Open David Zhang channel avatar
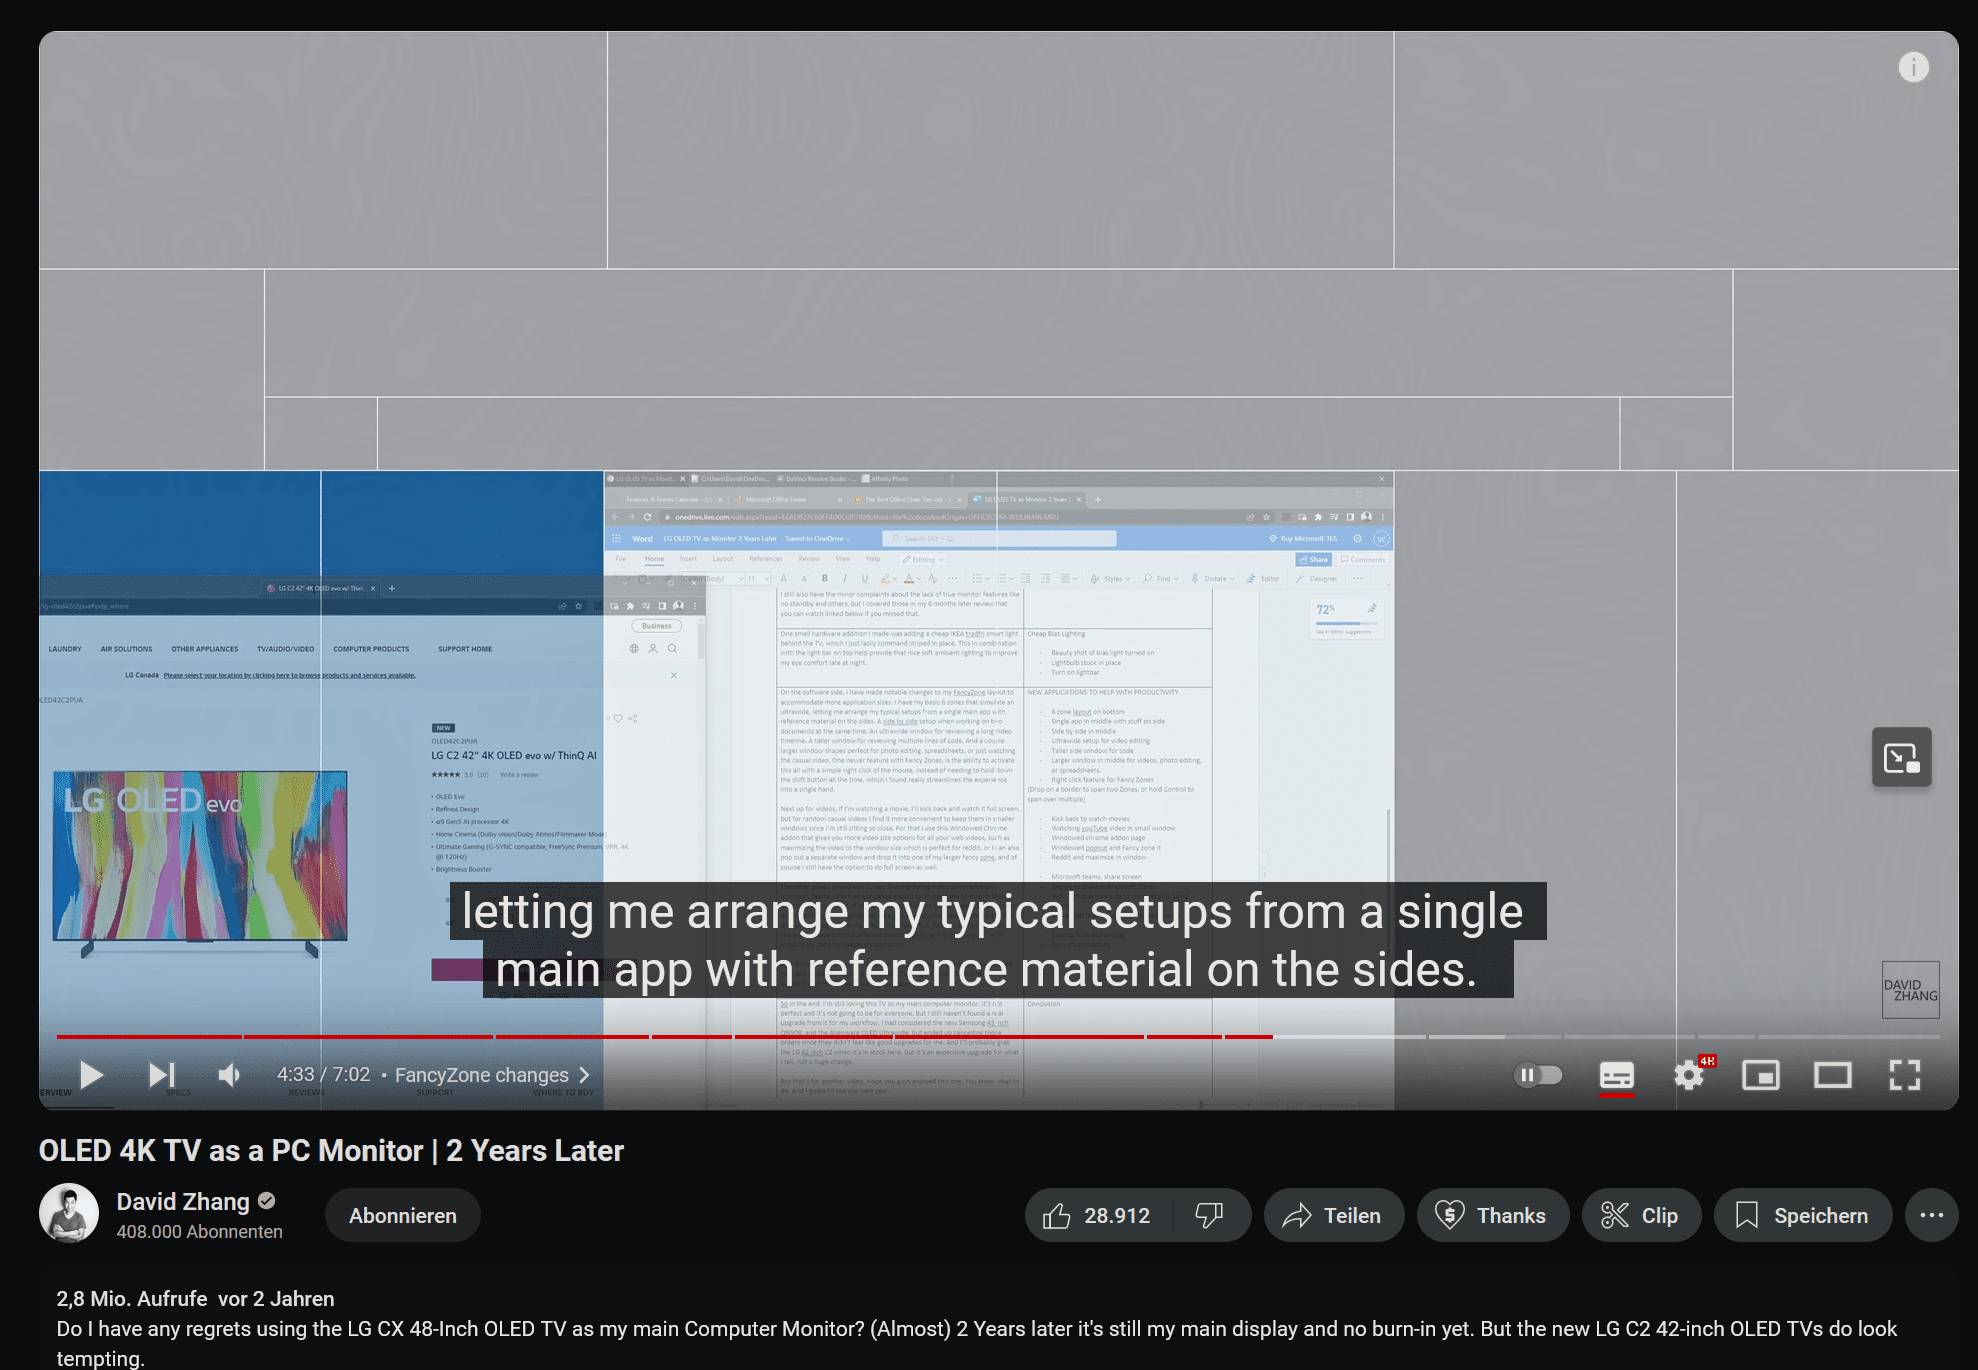 (69, 1214)
